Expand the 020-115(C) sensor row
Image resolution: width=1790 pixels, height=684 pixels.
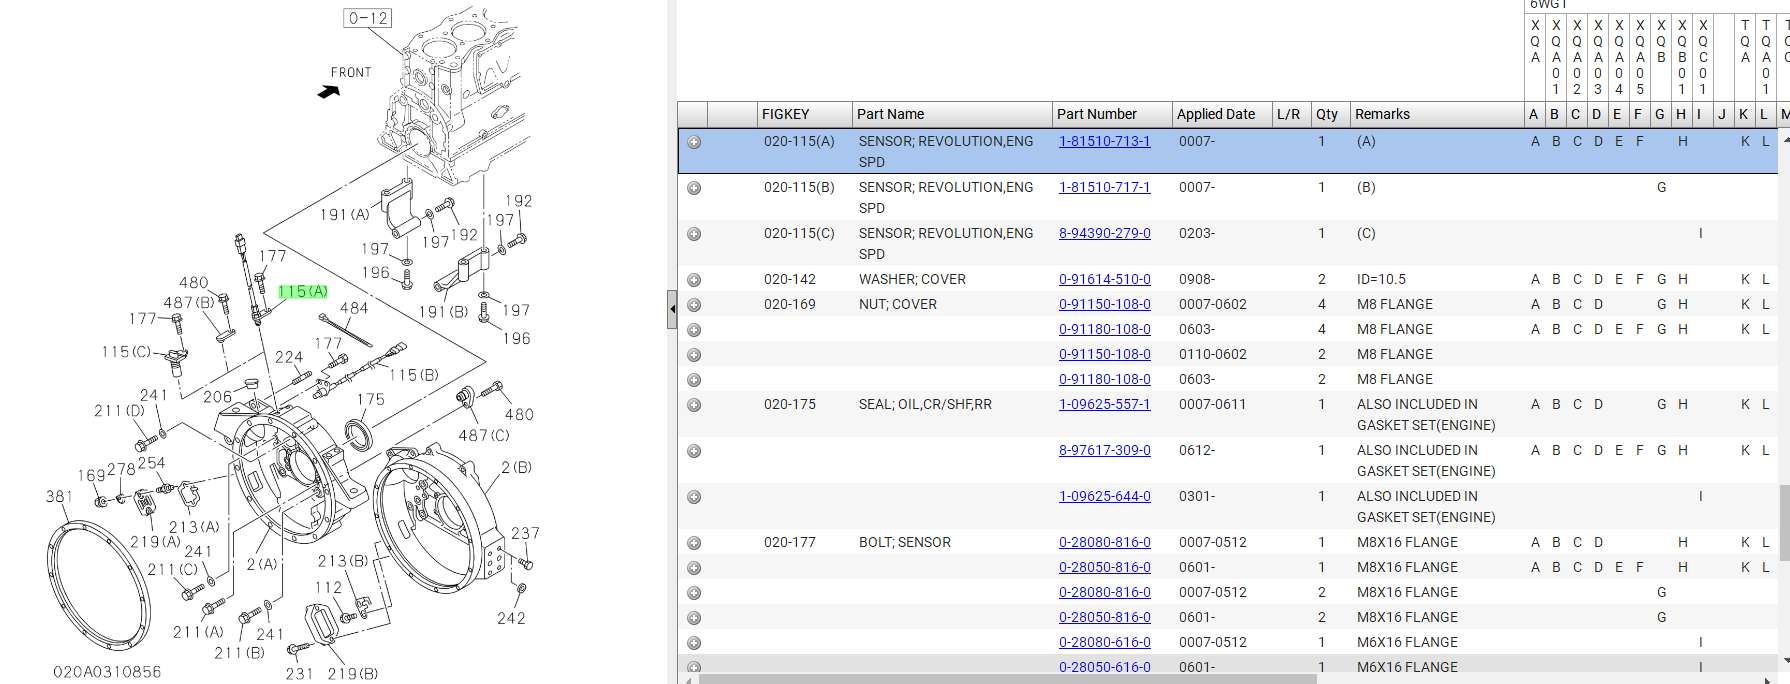point(694,234)
